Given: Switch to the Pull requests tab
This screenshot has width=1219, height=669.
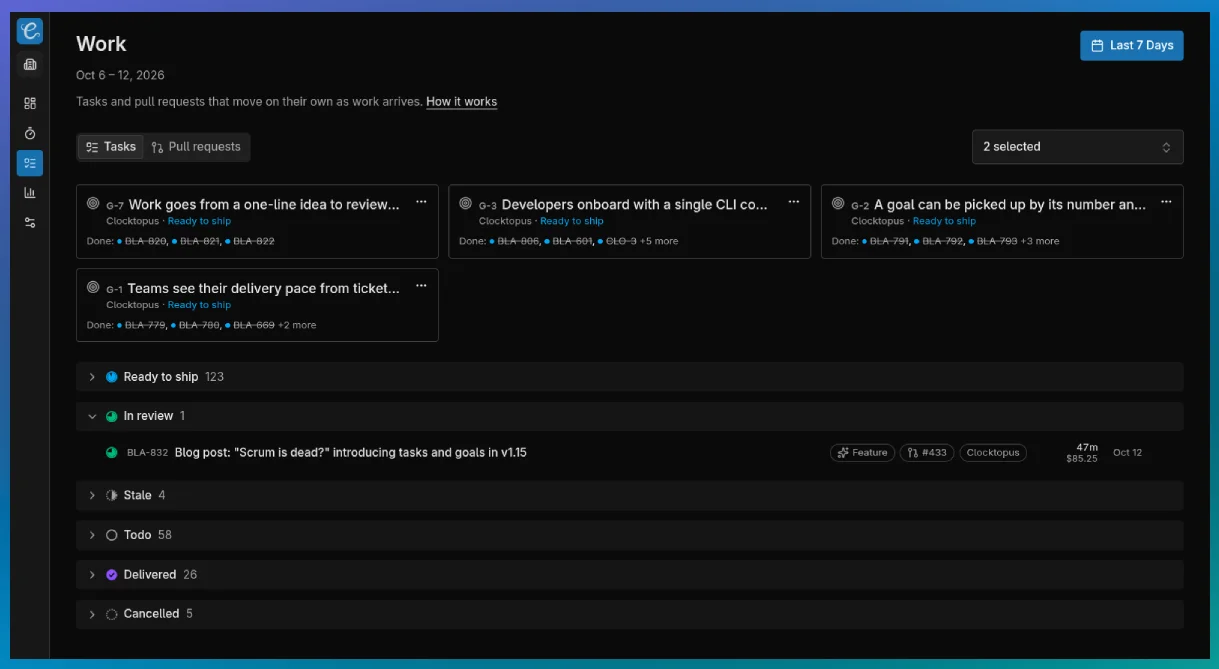Looking at the screenshot, I should click(196, 147).
